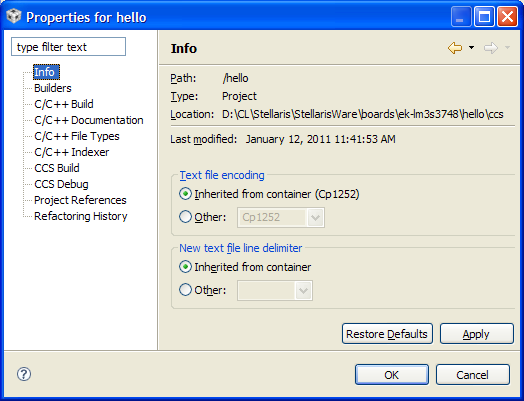The image size is (524, 401).
Task: Click the Properties window title icon
Action: [x=14, y=16]
